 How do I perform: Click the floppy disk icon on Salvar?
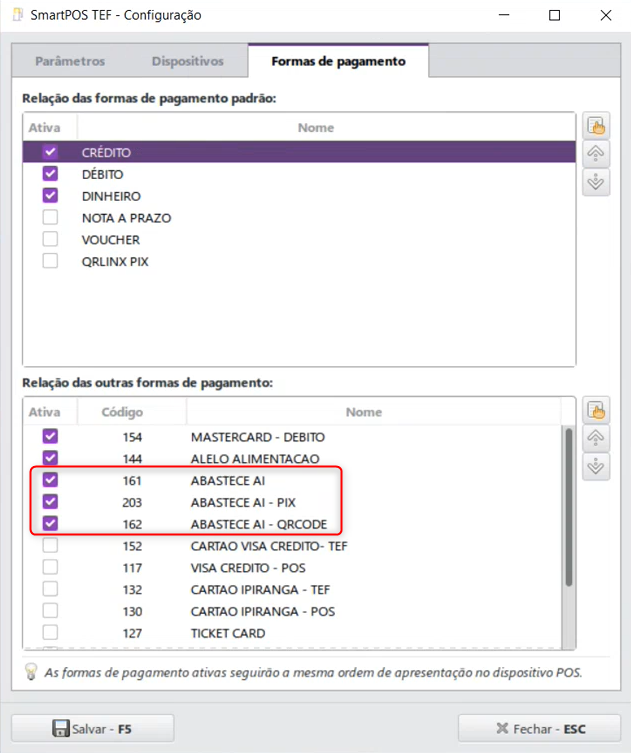click(x=60, y=729)
